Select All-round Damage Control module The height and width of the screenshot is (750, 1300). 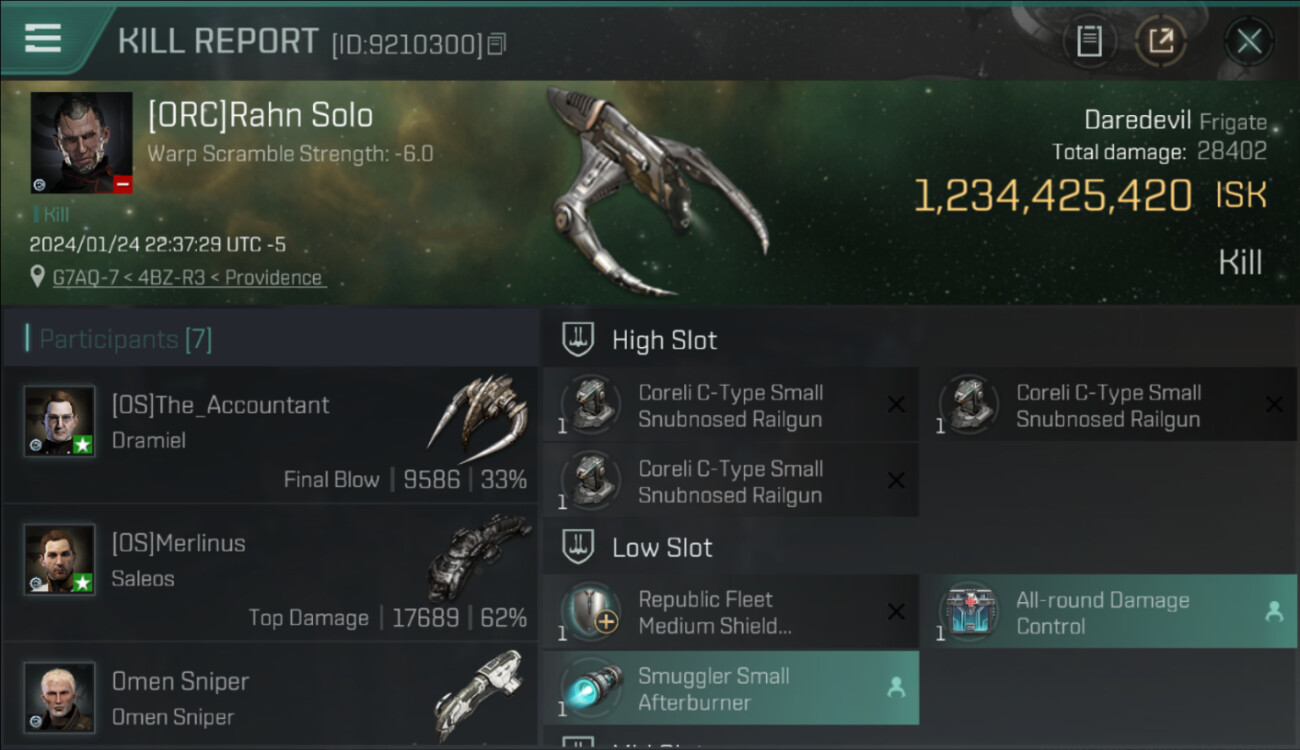coord(1108,612)
